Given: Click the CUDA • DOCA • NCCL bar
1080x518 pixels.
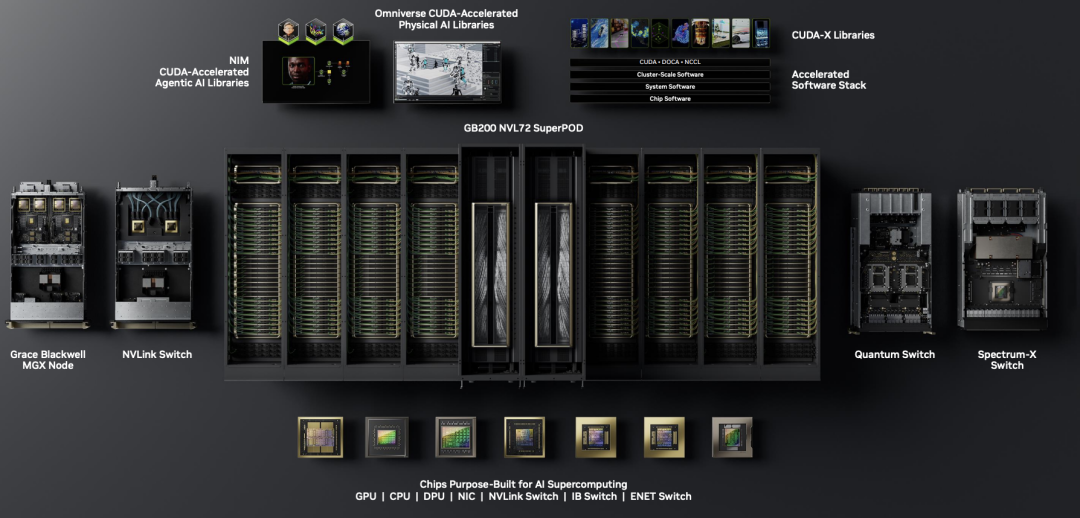Looking at the screenshot, I should click(670, 62).
